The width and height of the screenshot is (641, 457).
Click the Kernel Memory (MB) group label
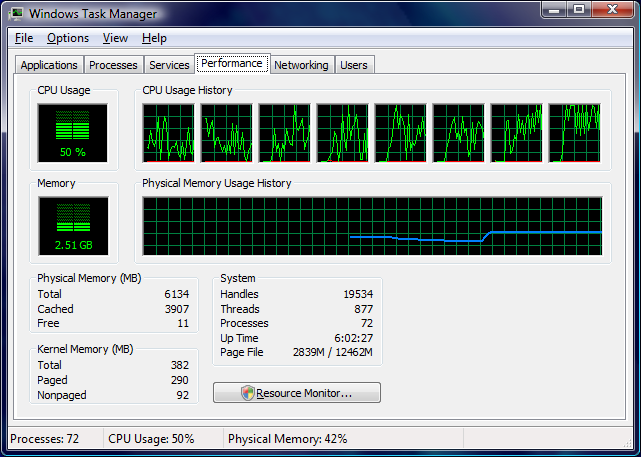pyautogui.click(x=85, y=349)
